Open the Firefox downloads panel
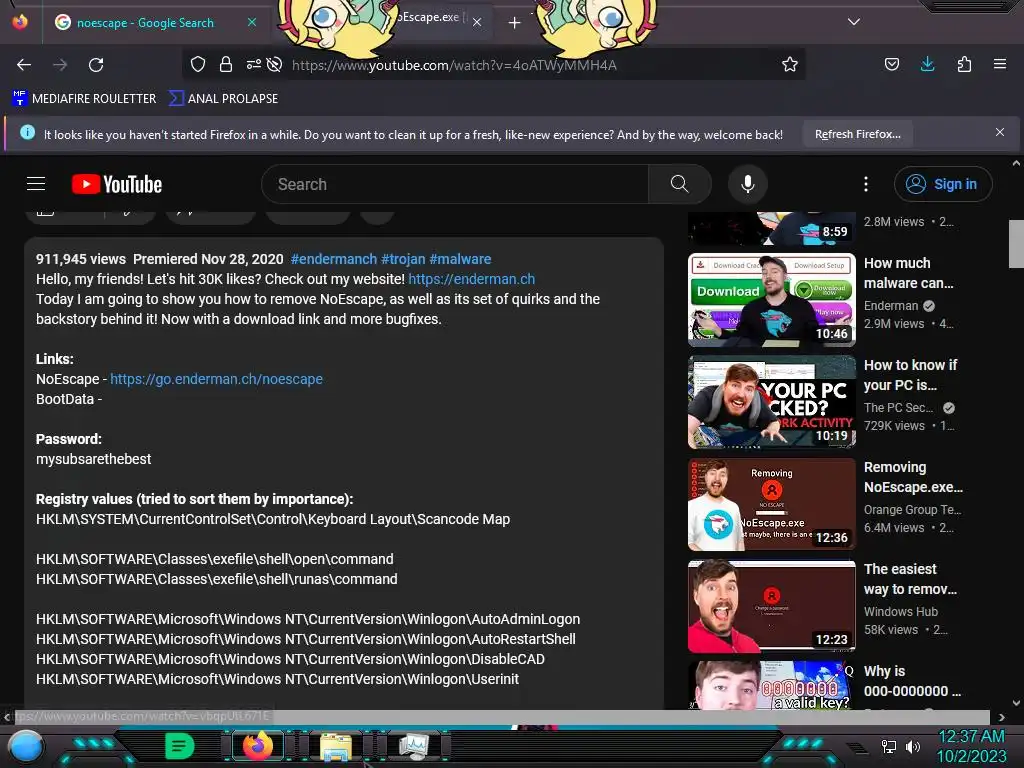 [x=927, y=64]
